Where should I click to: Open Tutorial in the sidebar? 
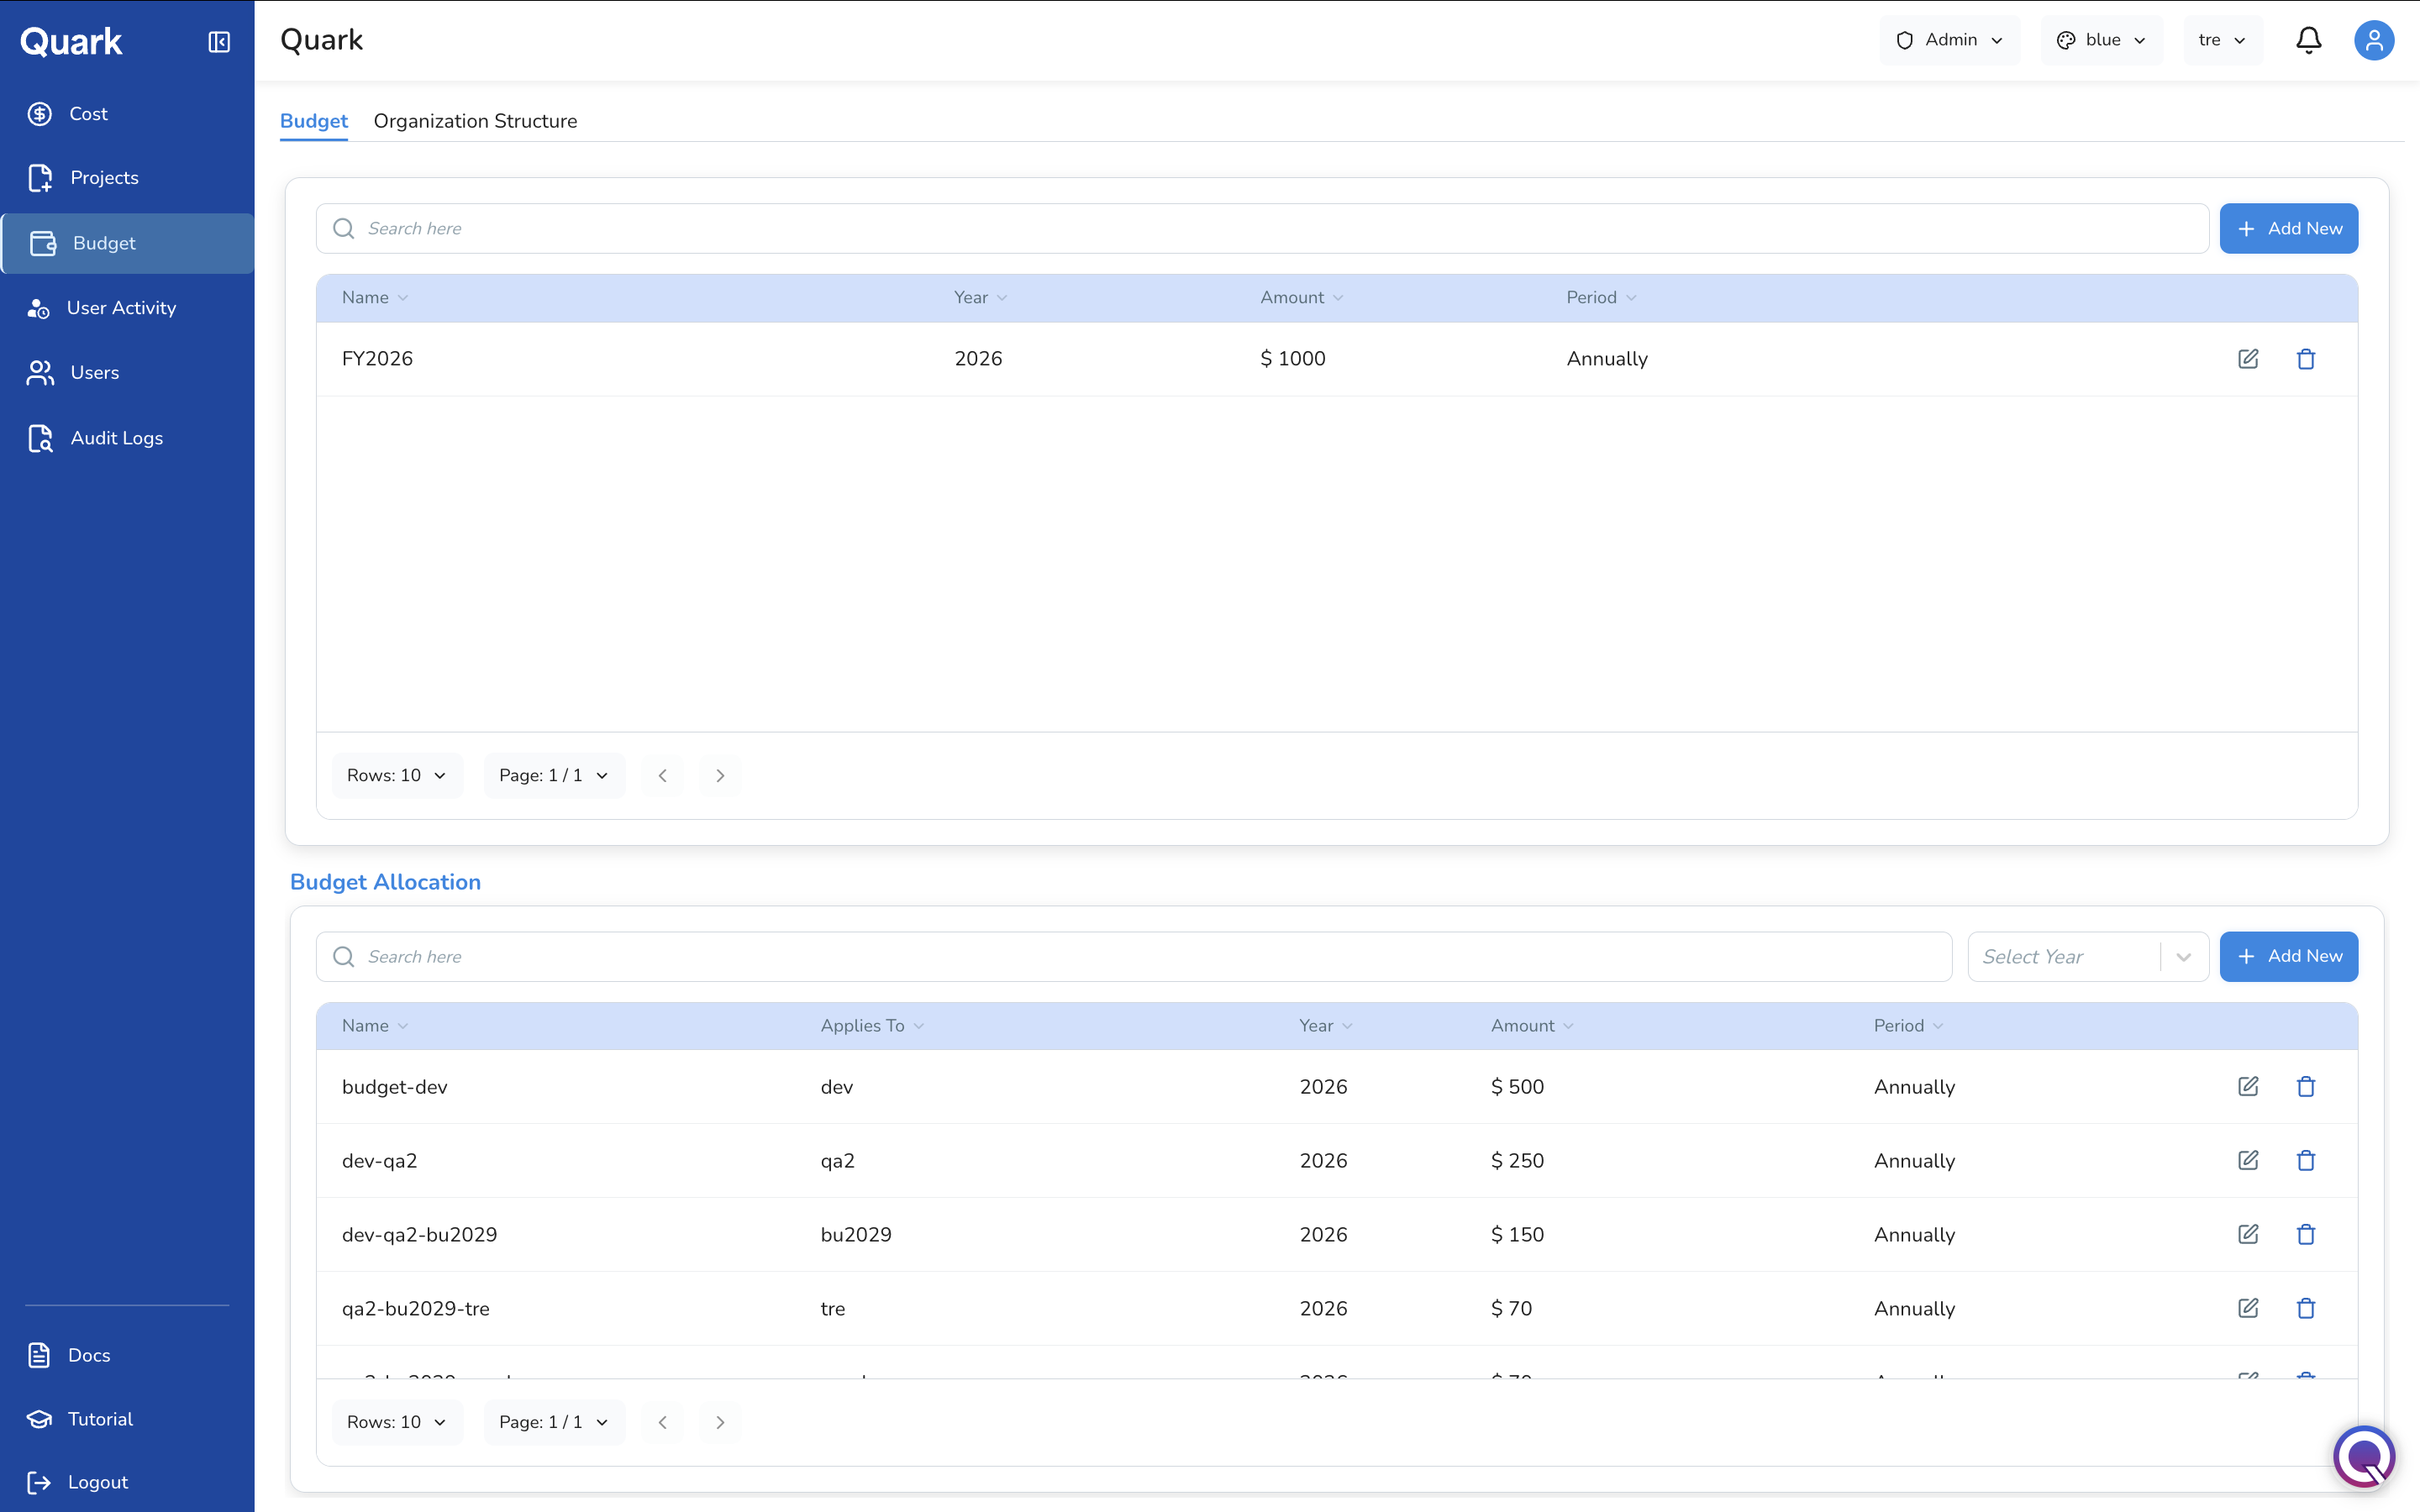click(127, 1419)
